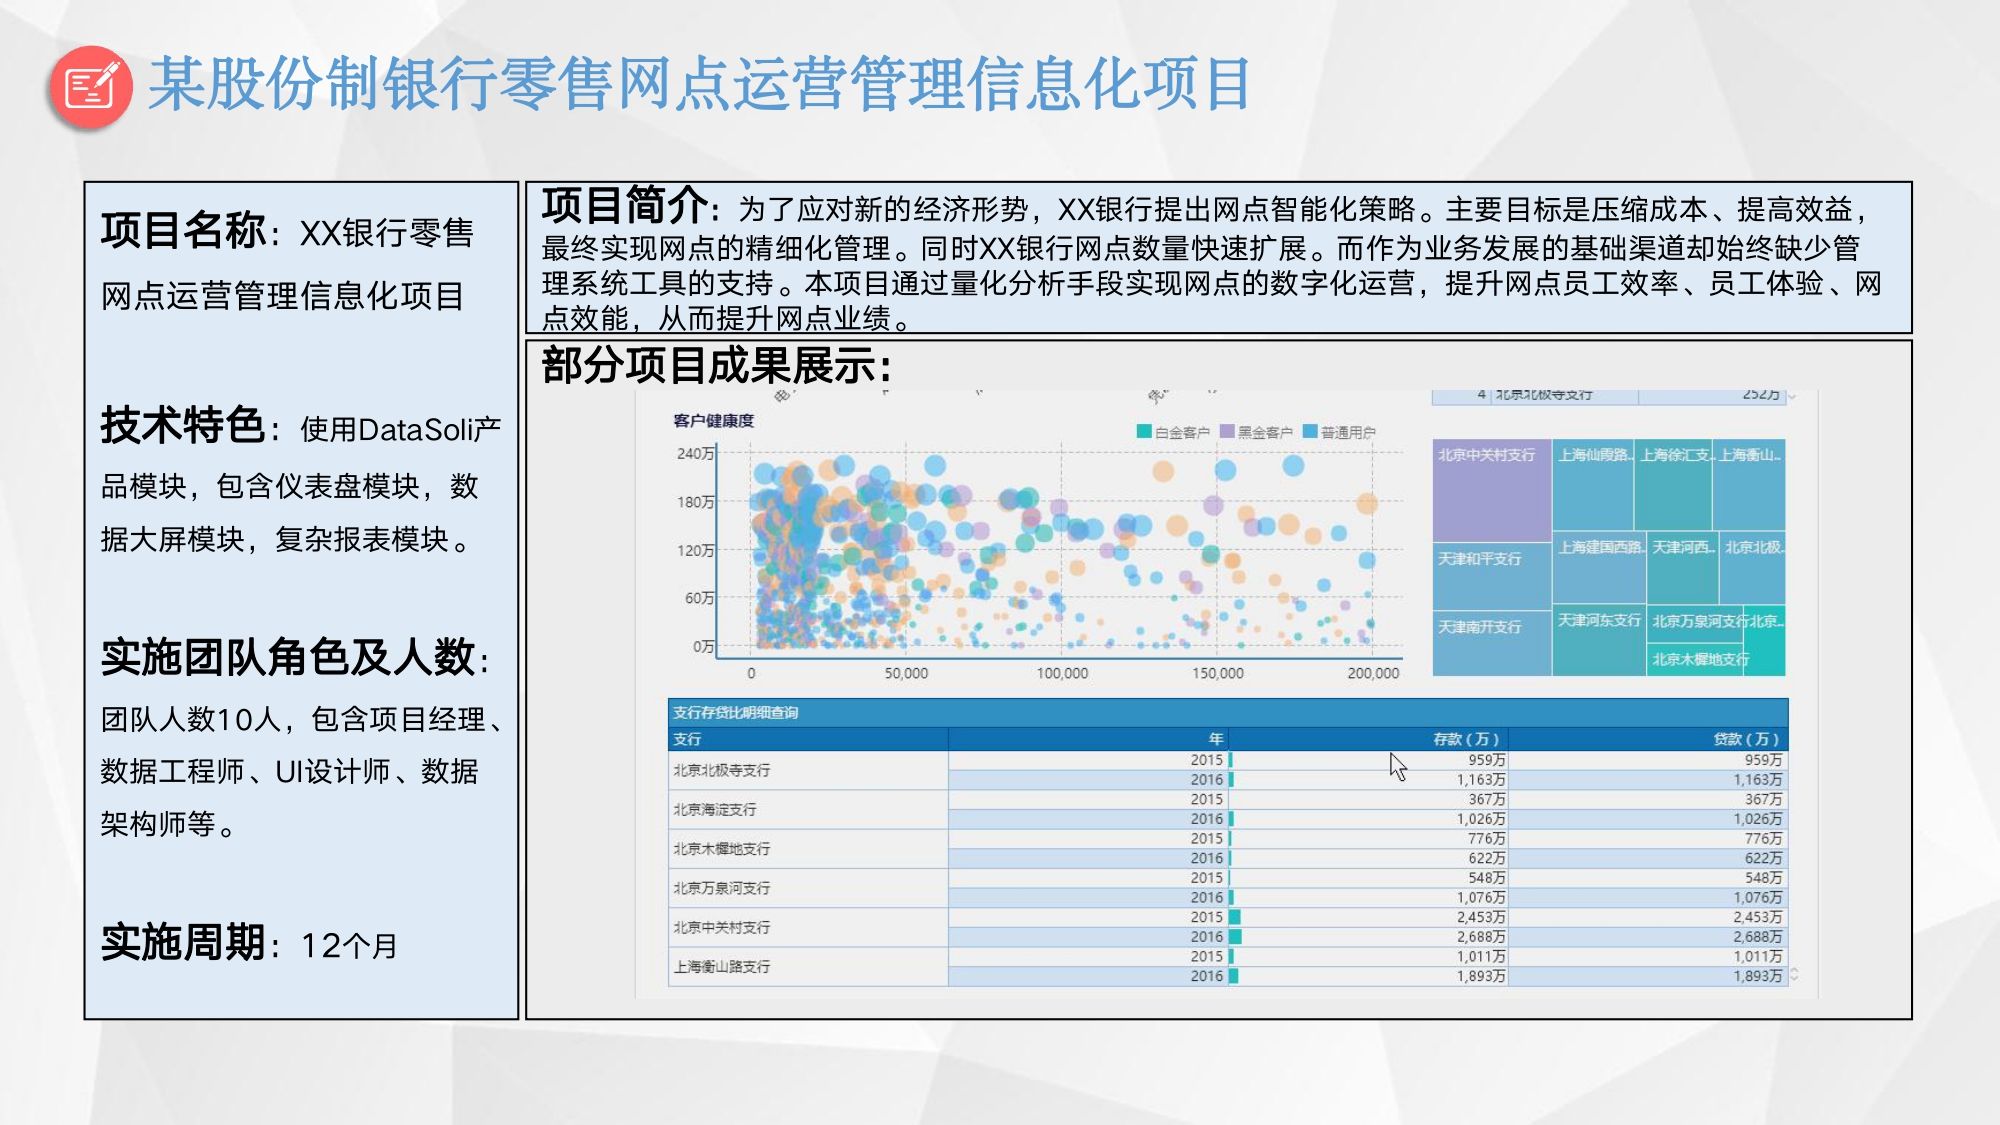Image resolution: width=2000 pixels, height=1125 pixels.
Task: Click the 上海仙霞路 treemap tile
Action: click(1592, 485)
